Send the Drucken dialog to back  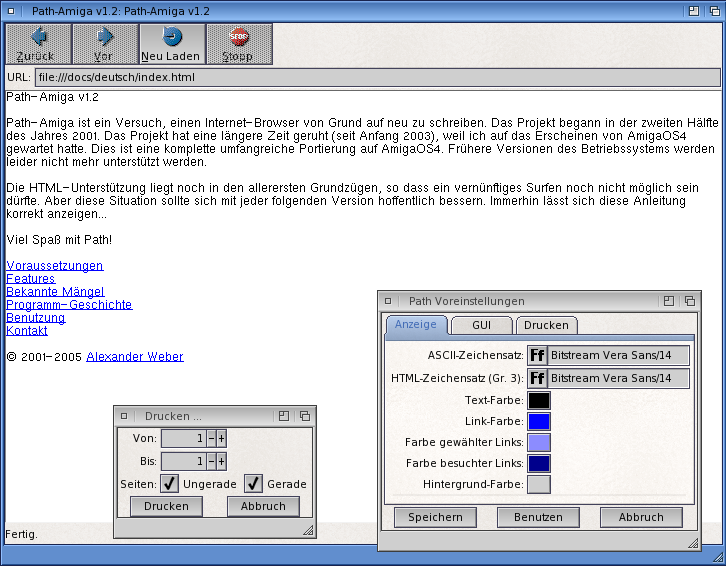click(x=305, y=416)
